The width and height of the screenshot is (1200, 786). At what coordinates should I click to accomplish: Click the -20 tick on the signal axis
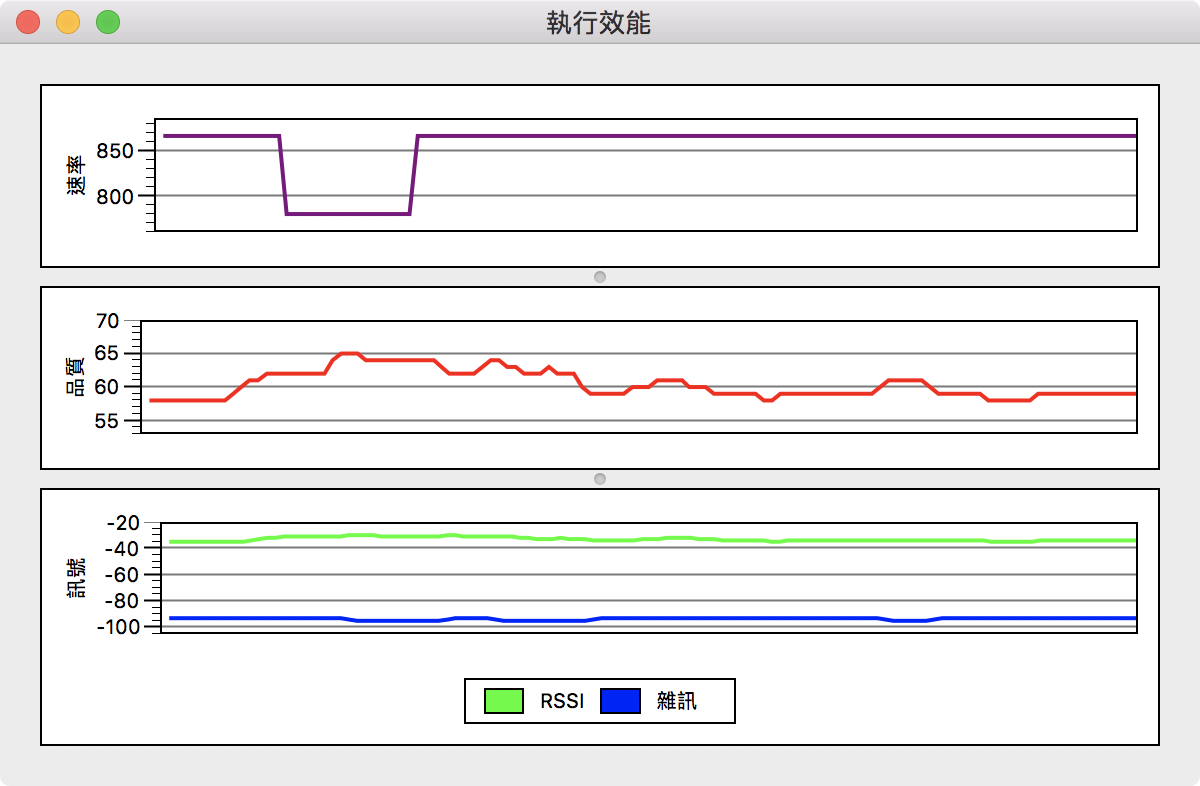click(123, 522)
